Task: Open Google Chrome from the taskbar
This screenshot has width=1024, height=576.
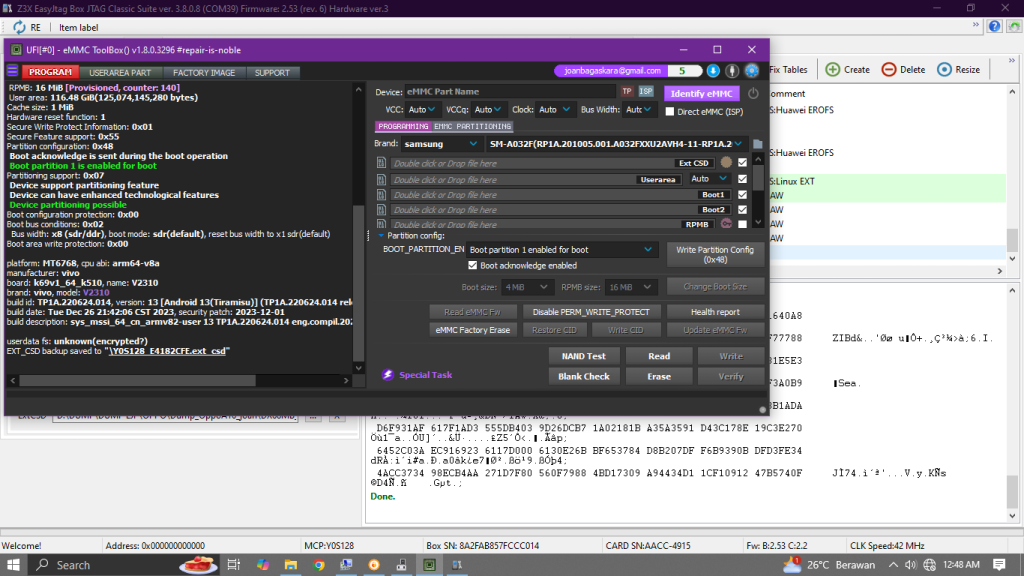Action: pyautogui.click(x=319, y=565)
